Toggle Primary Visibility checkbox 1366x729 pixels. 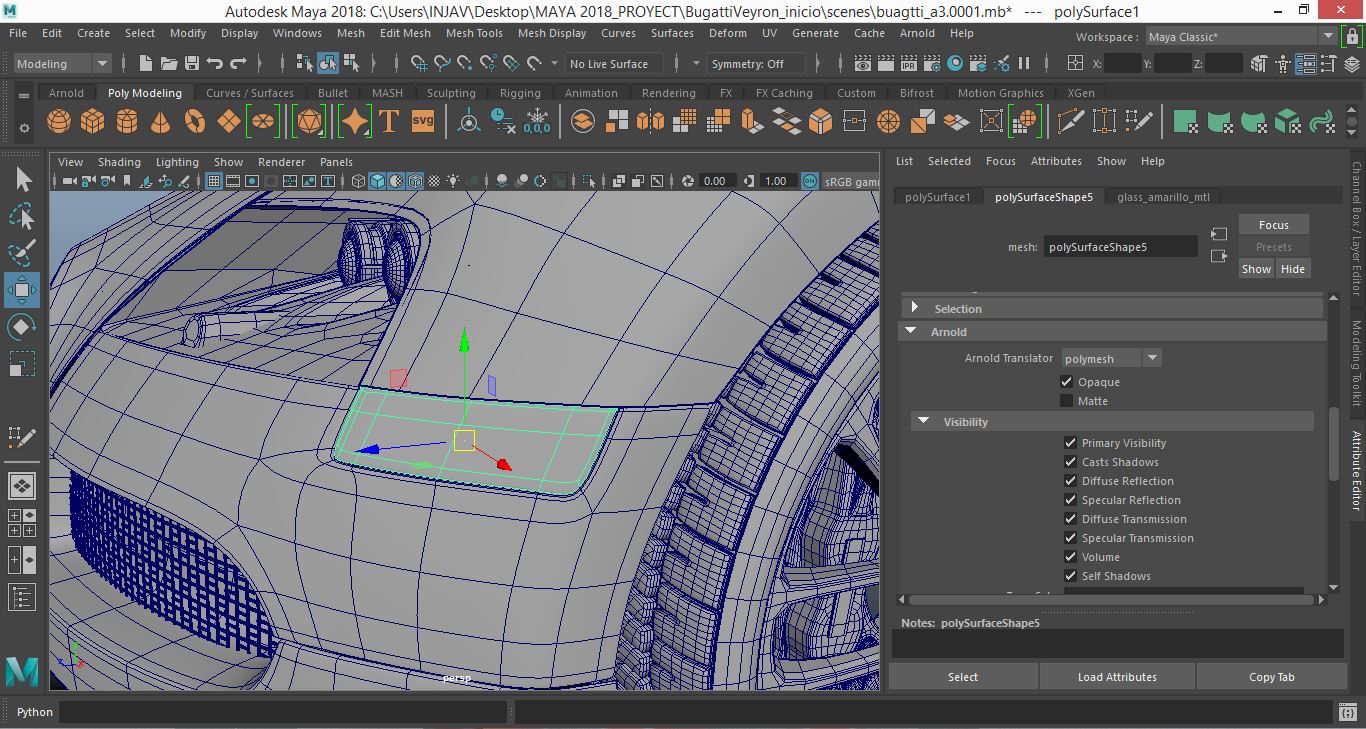pyautogui.click(x=1071, y=443)
